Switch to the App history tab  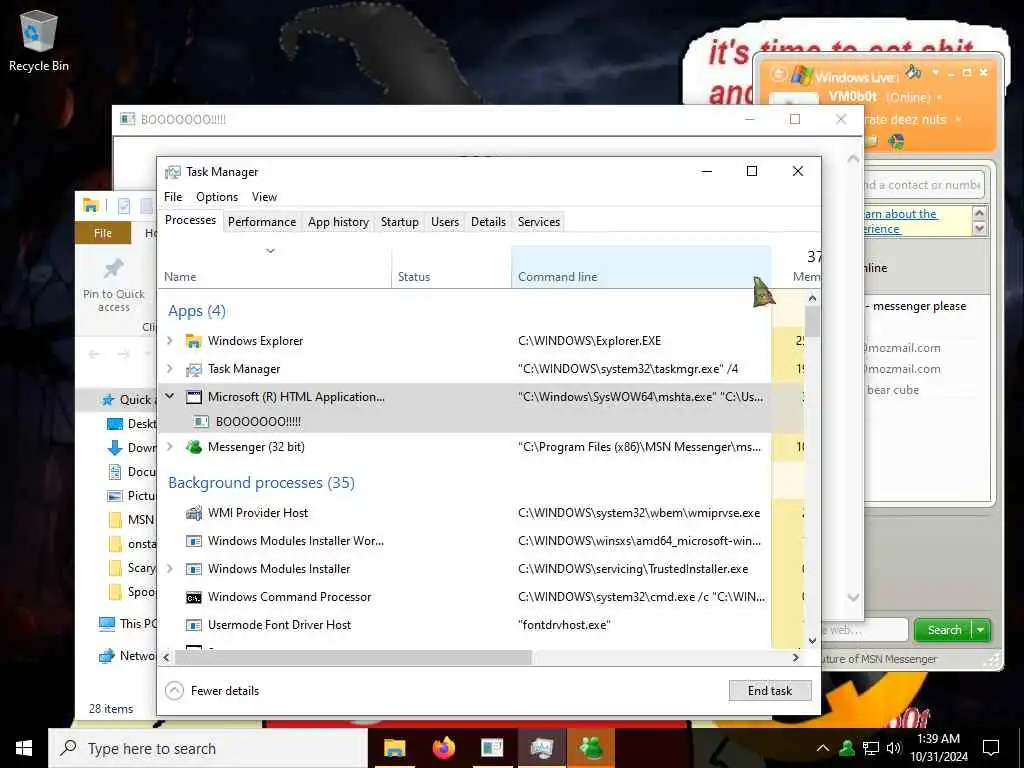(x=338, y=222)
